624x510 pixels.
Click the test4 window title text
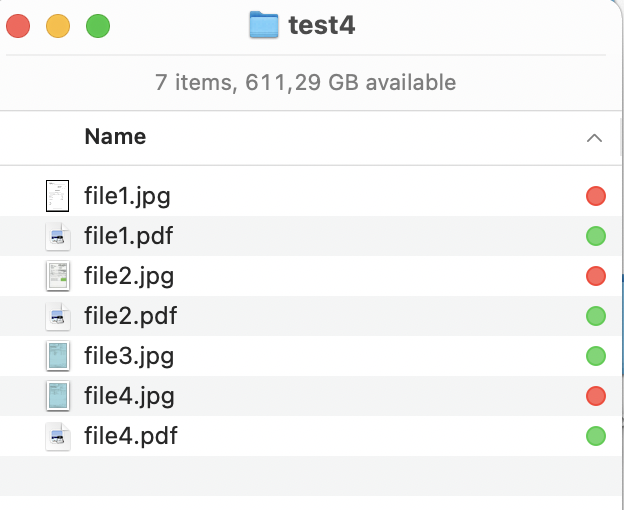coord(321,25)
